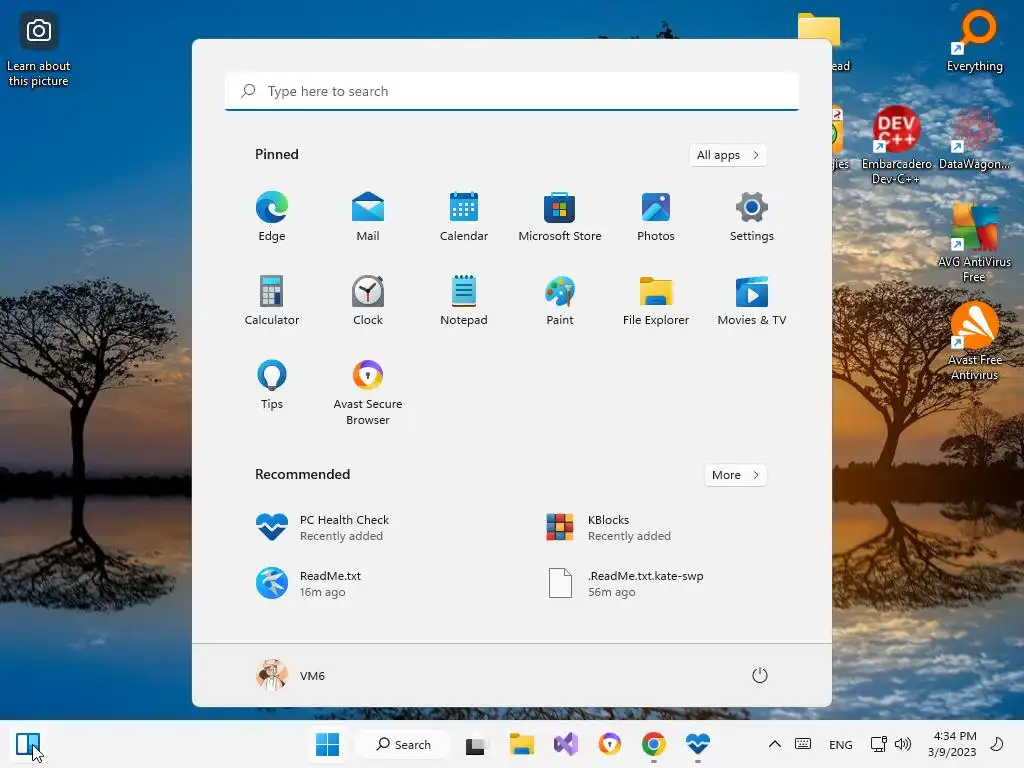Image resolution: width=1024 pixels, height=768 pixels.
Task: Open File Explorer in pinned apps
Action: pyautogui.click(x=656, y=300)
